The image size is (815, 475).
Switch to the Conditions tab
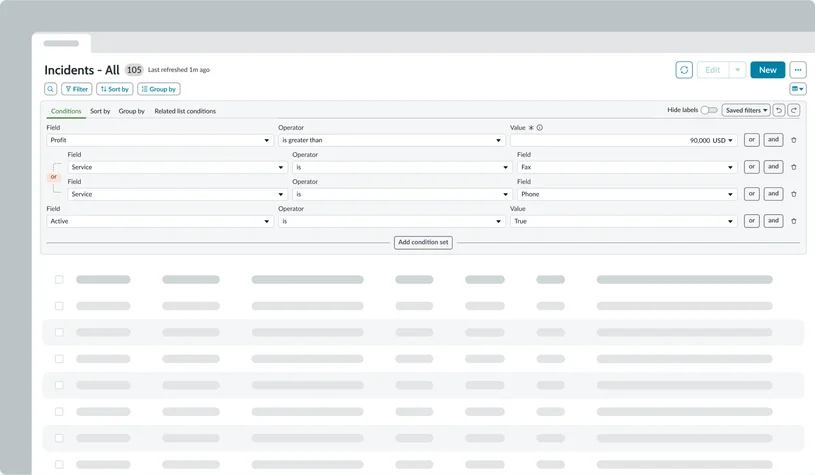click(x=66, y=111)
